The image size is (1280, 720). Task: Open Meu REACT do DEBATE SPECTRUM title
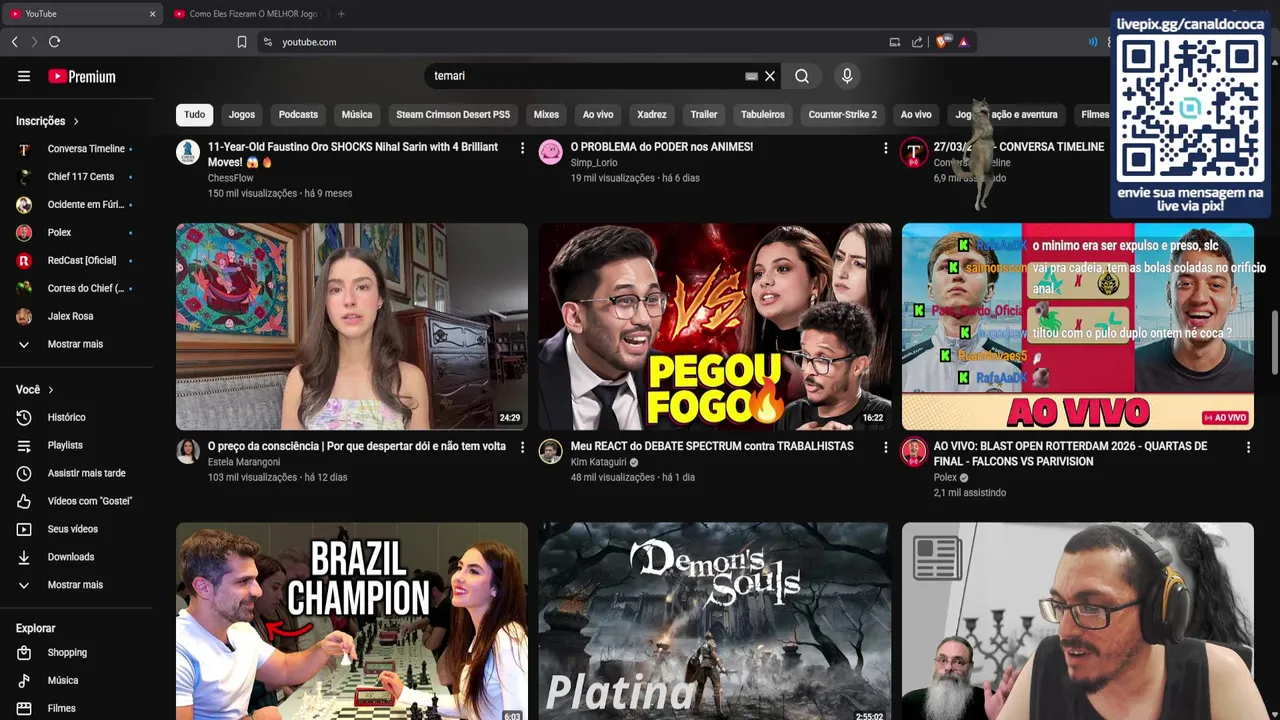coord(712,446)
